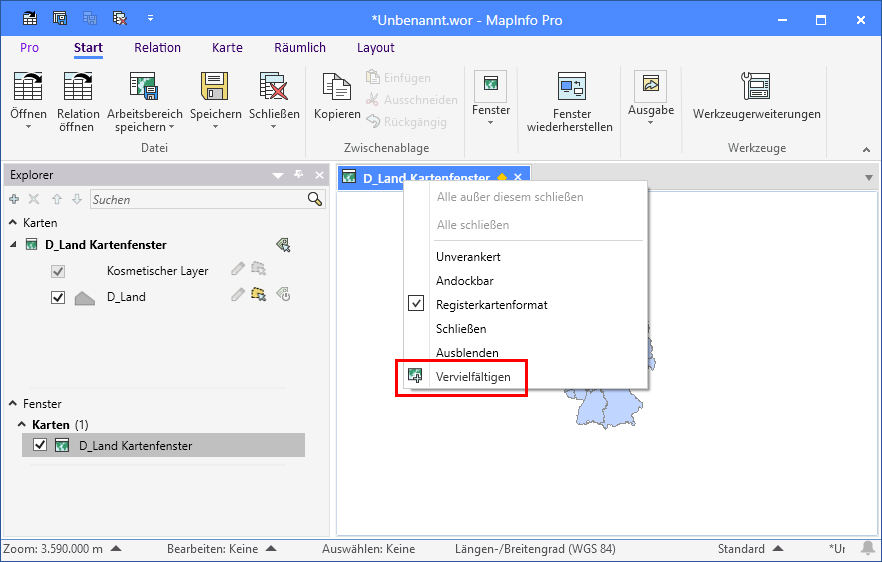
Task: Click Relation öffnen icon
Action: pyautogui.click(x=78, y=86)
